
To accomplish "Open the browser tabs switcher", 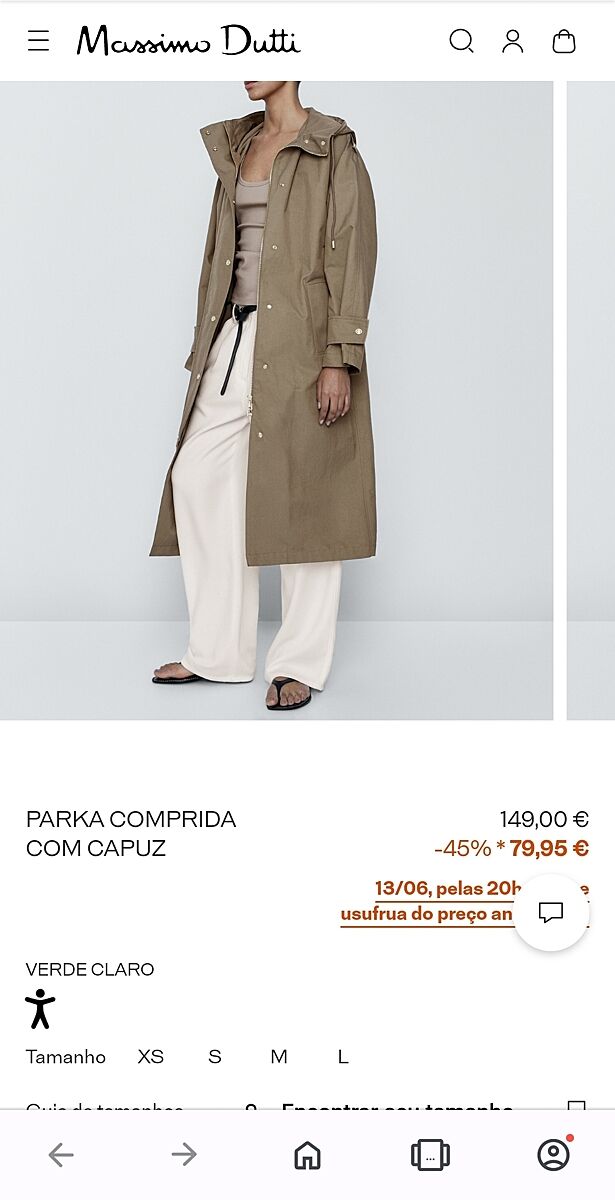I will coord(430,1155).
